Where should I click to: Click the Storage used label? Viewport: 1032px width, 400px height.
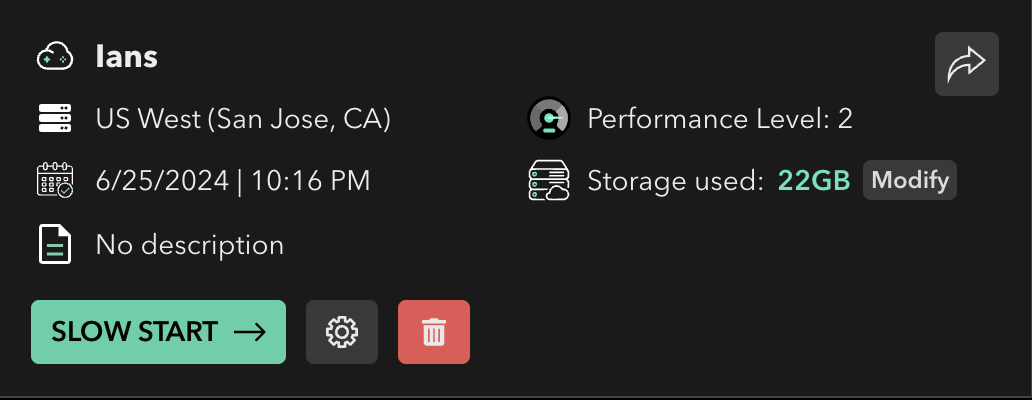pyautogui.click(x=675, y=181)
